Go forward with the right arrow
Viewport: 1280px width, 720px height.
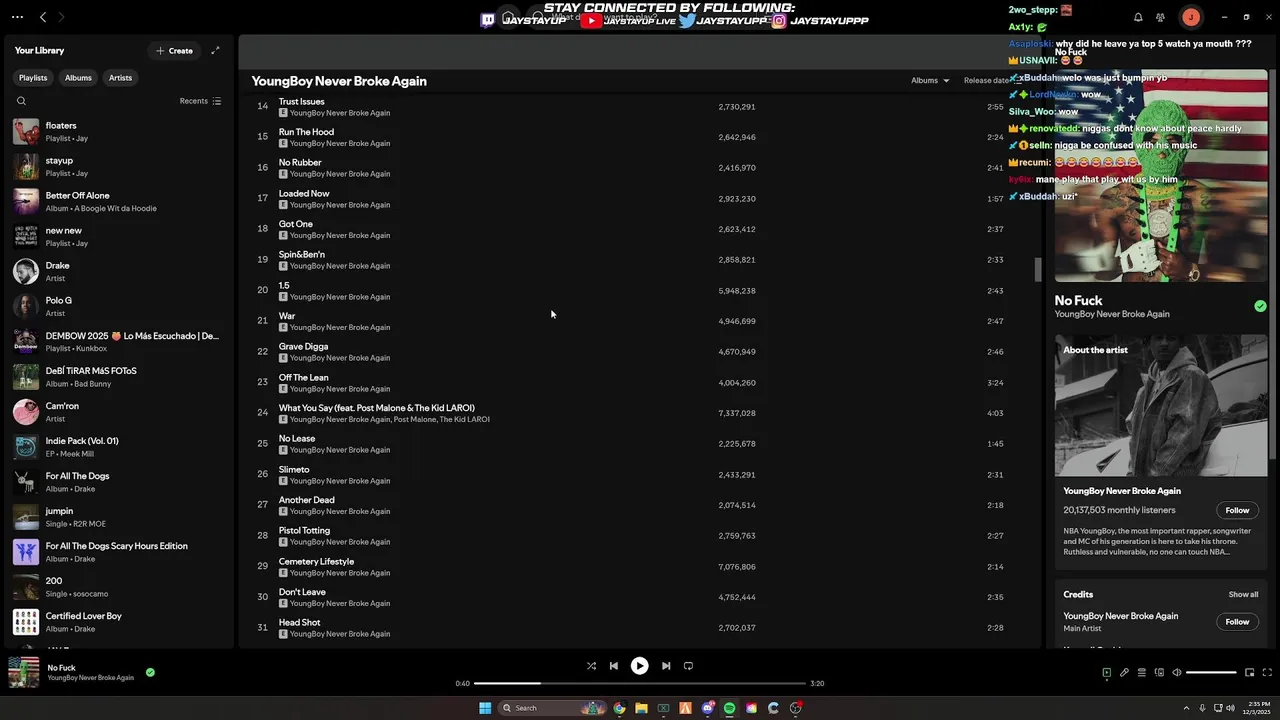61,17
